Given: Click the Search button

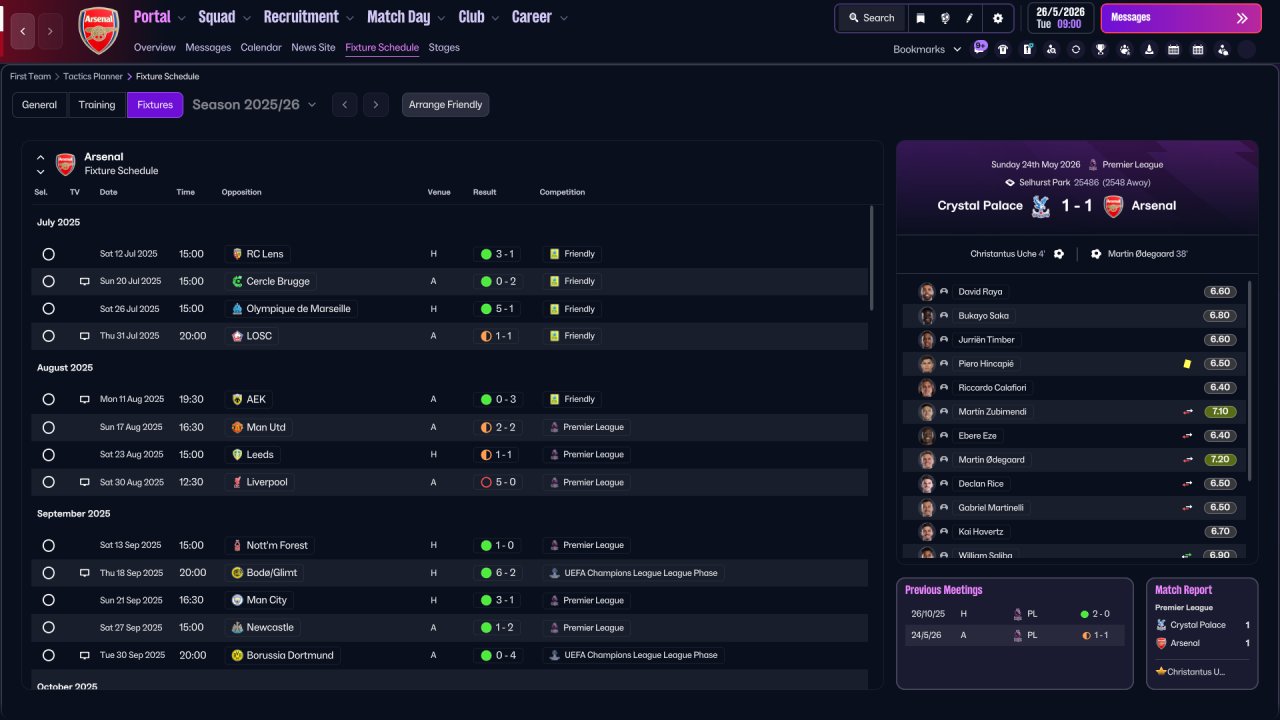Looking at the screenshot, I should [x=871, y=18].
